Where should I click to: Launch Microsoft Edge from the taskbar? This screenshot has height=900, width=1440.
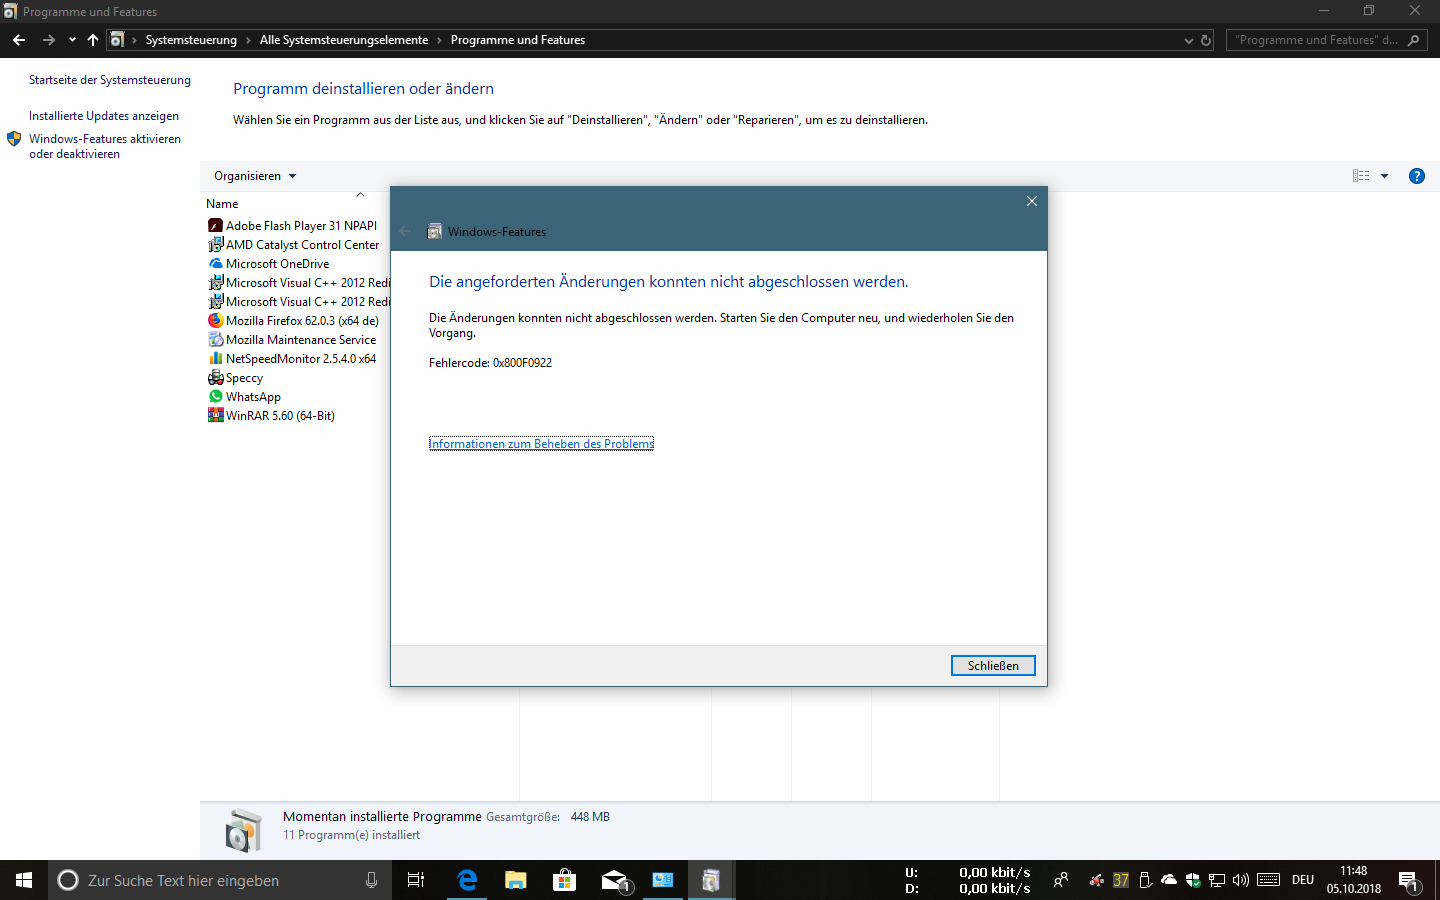click(x=467, y=880)
